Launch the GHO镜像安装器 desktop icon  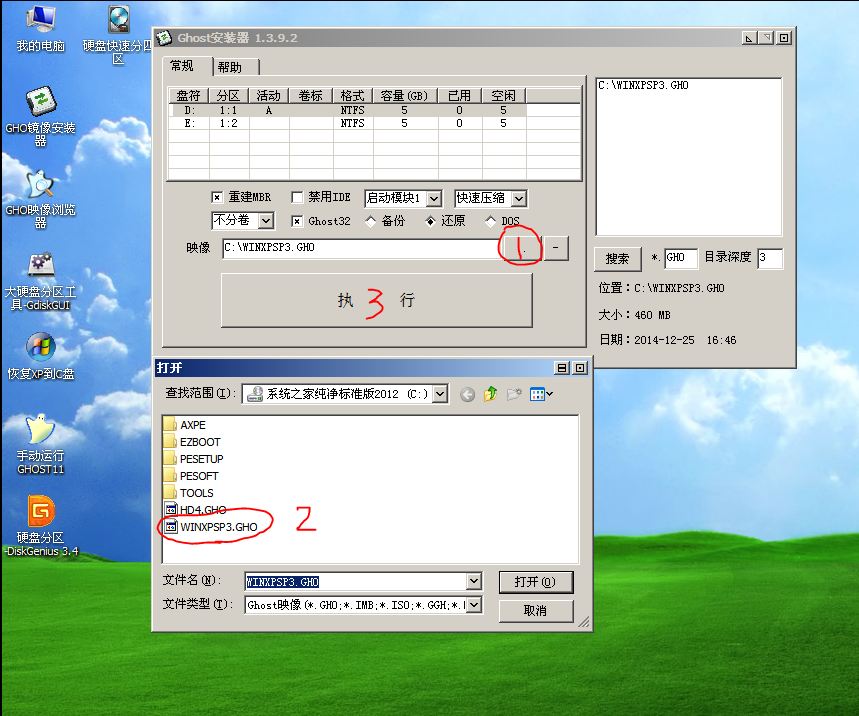(x=40, y=116)
